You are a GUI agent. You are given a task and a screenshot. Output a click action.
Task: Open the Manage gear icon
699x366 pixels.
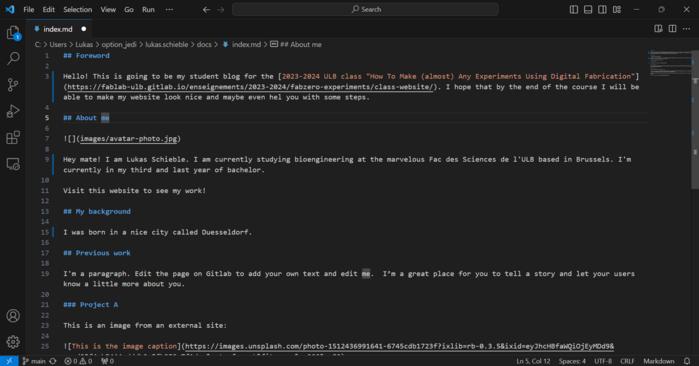coord(13,342)
